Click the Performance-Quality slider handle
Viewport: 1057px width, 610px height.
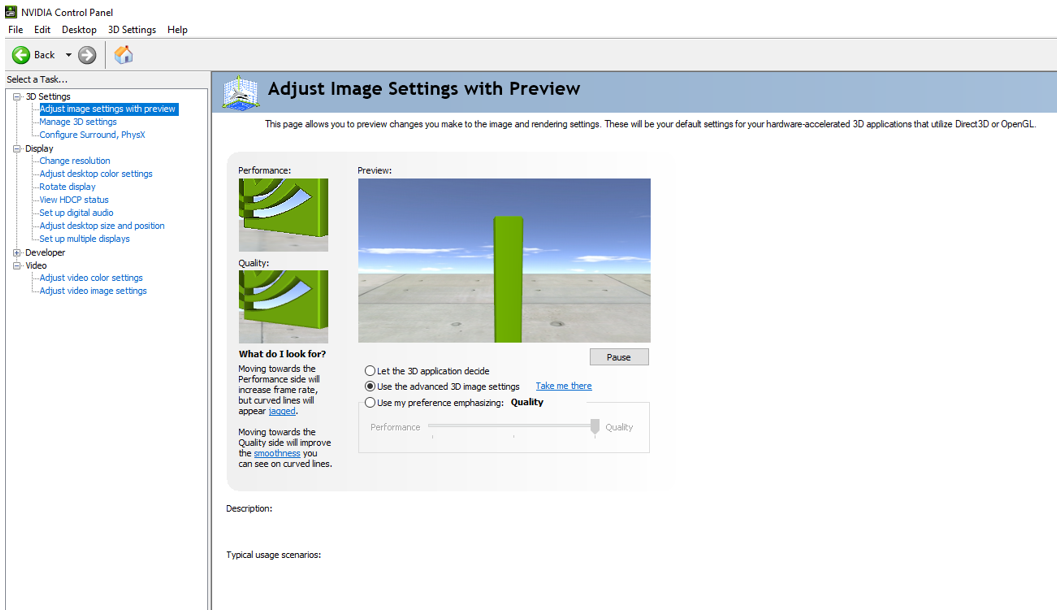(x=595, y=426)
